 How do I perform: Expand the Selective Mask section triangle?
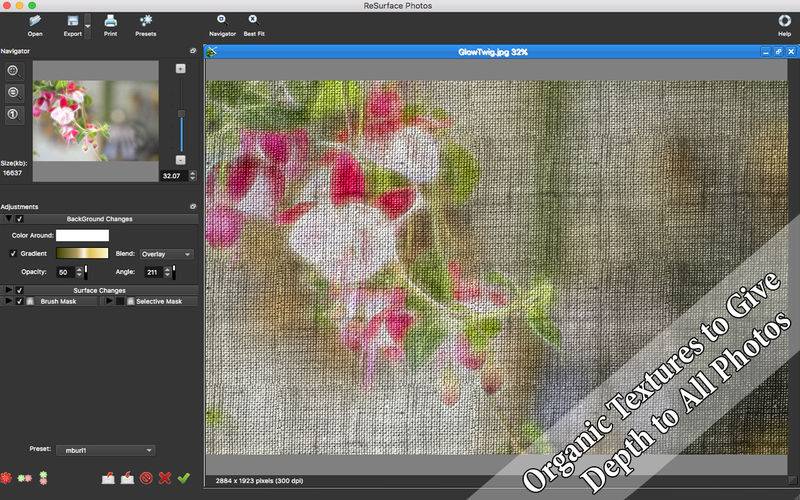(x=109, y=302)
